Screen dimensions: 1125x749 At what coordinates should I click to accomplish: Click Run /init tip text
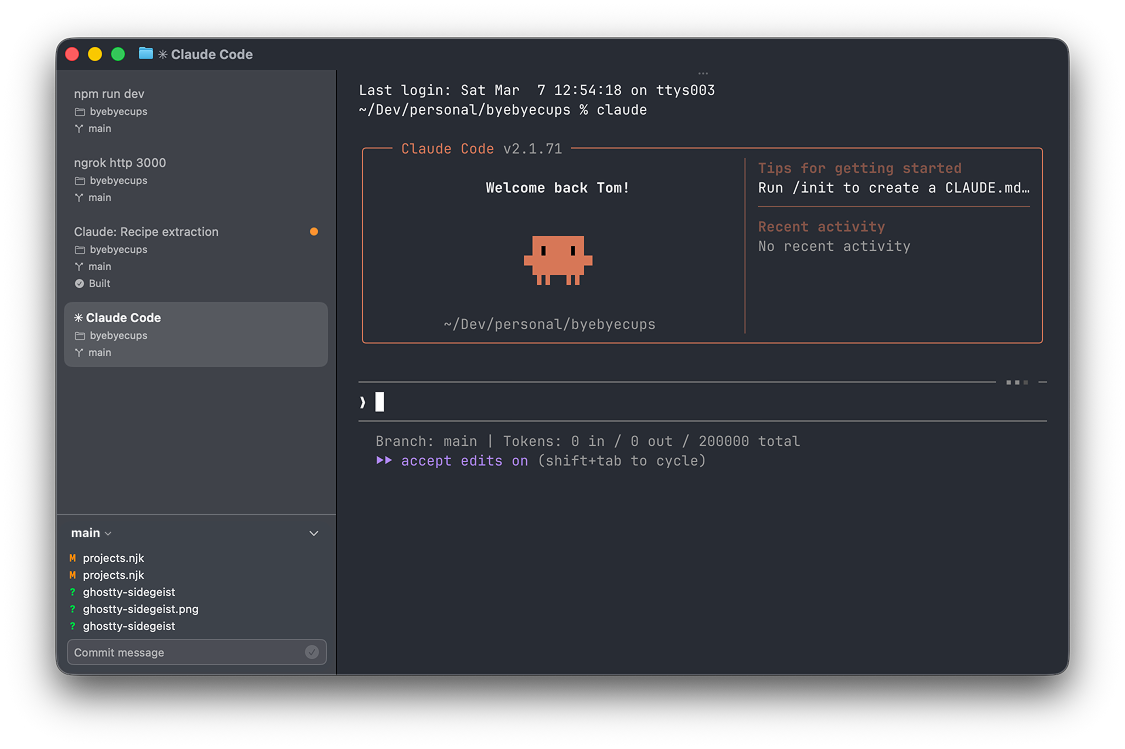893,188
